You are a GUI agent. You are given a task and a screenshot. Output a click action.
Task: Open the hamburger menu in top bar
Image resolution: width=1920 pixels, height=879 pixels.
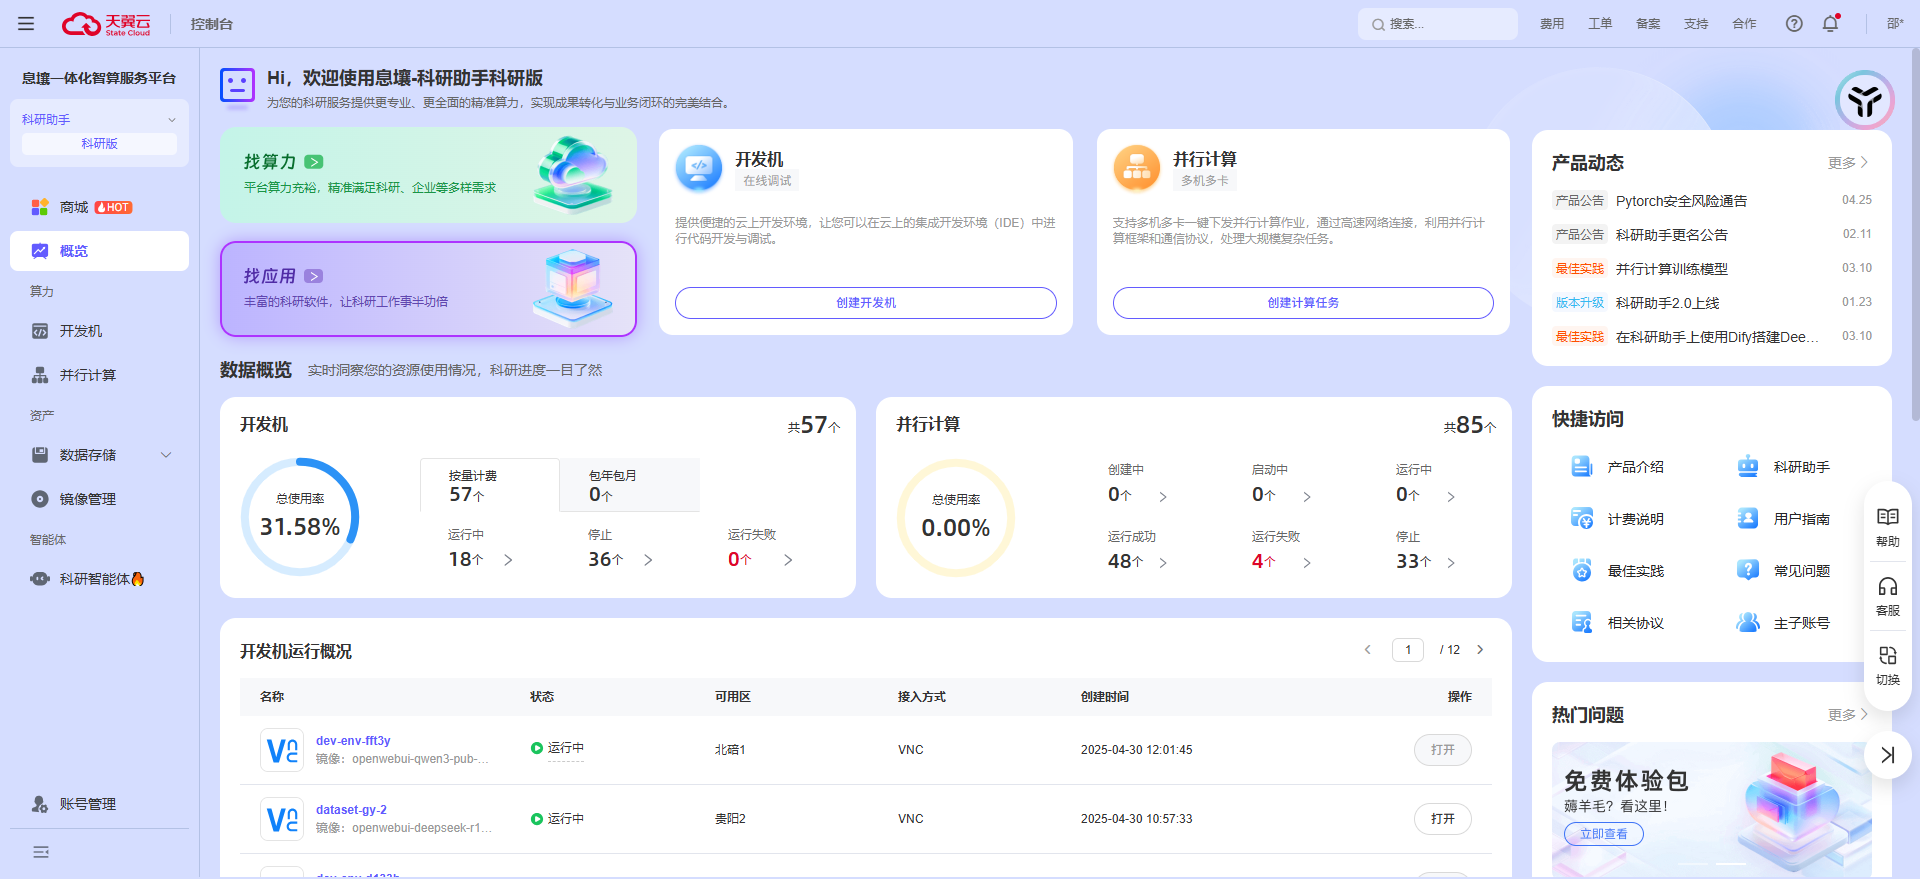26,24
